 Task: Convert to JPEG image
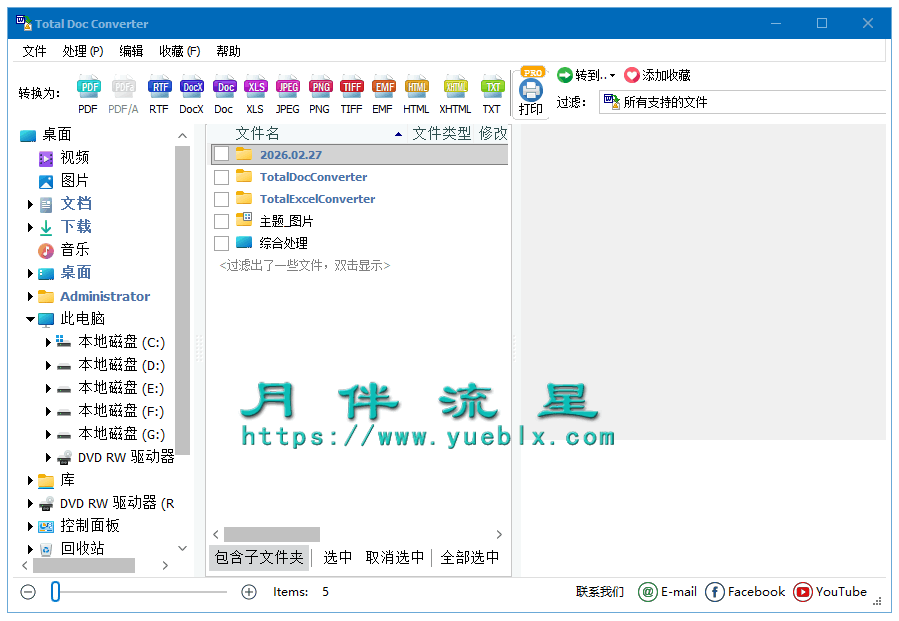click(x=287, y=94)
